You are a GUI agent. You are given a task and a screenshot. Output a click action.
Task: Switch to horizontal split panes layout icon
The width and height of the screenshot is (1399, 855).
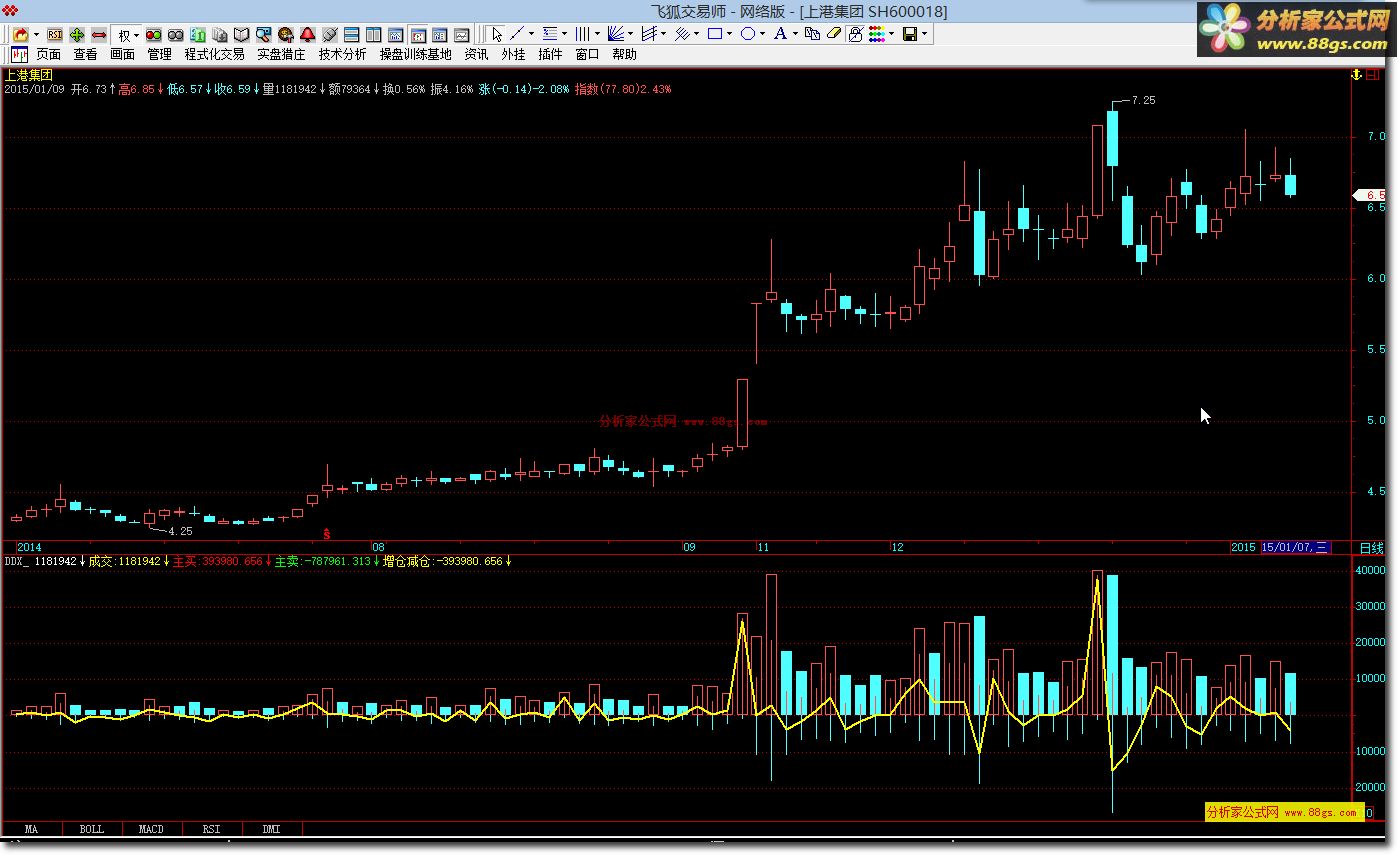[352, 34]
